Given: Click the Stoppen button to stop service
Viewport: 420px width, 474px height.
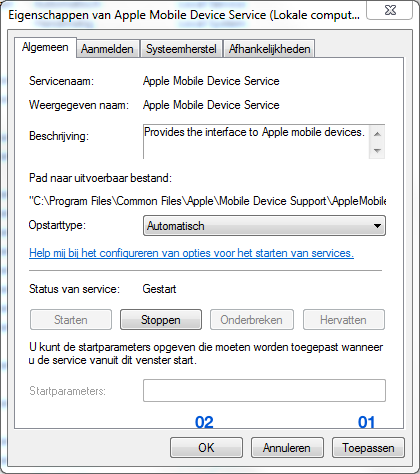Looking at the screenshot, I should [x=161, y=320].
